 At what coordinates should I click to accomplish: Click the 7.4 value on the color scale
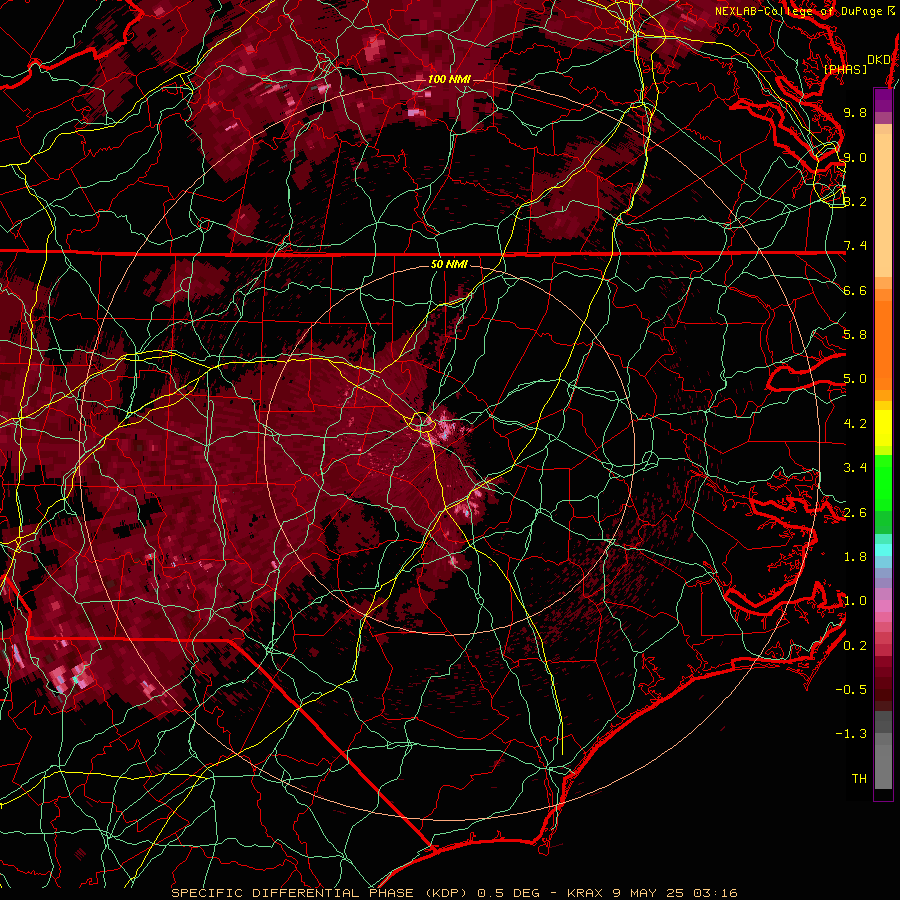[x=855, y=246]
